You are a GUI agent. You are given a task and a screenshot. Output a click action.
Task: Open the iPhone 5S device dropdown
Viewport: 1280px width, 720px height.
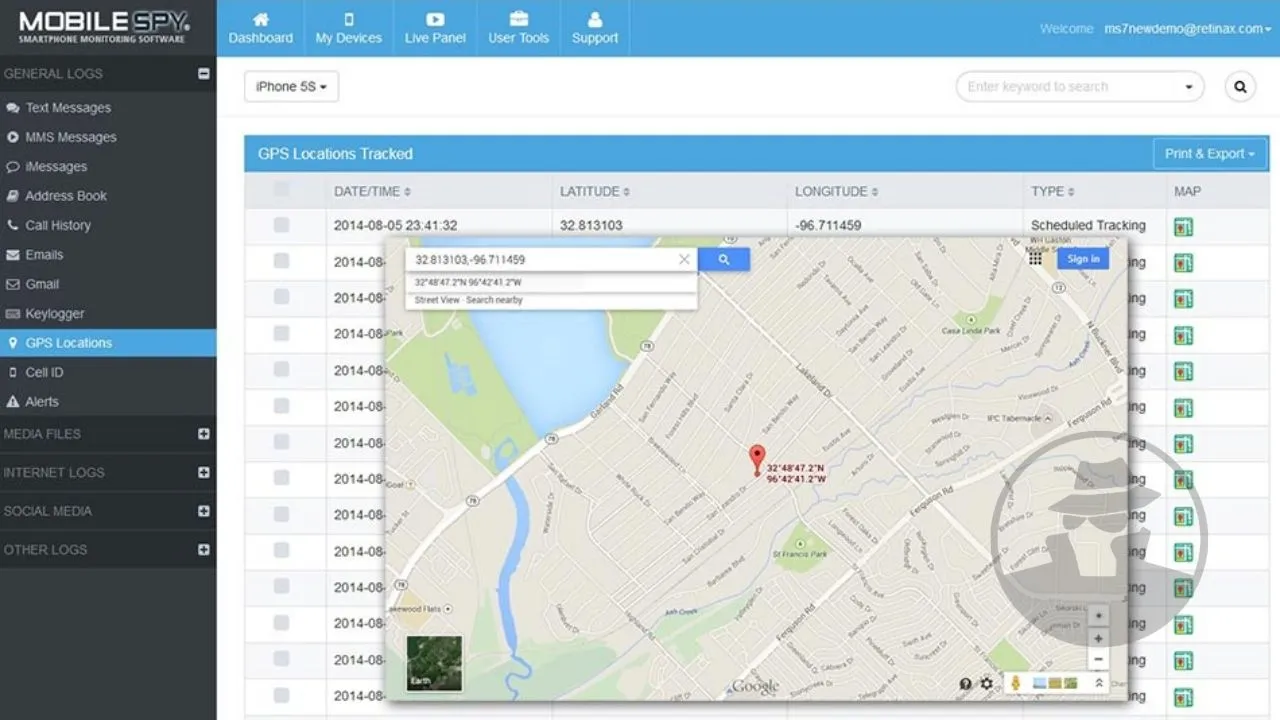[x=291, y=87]
